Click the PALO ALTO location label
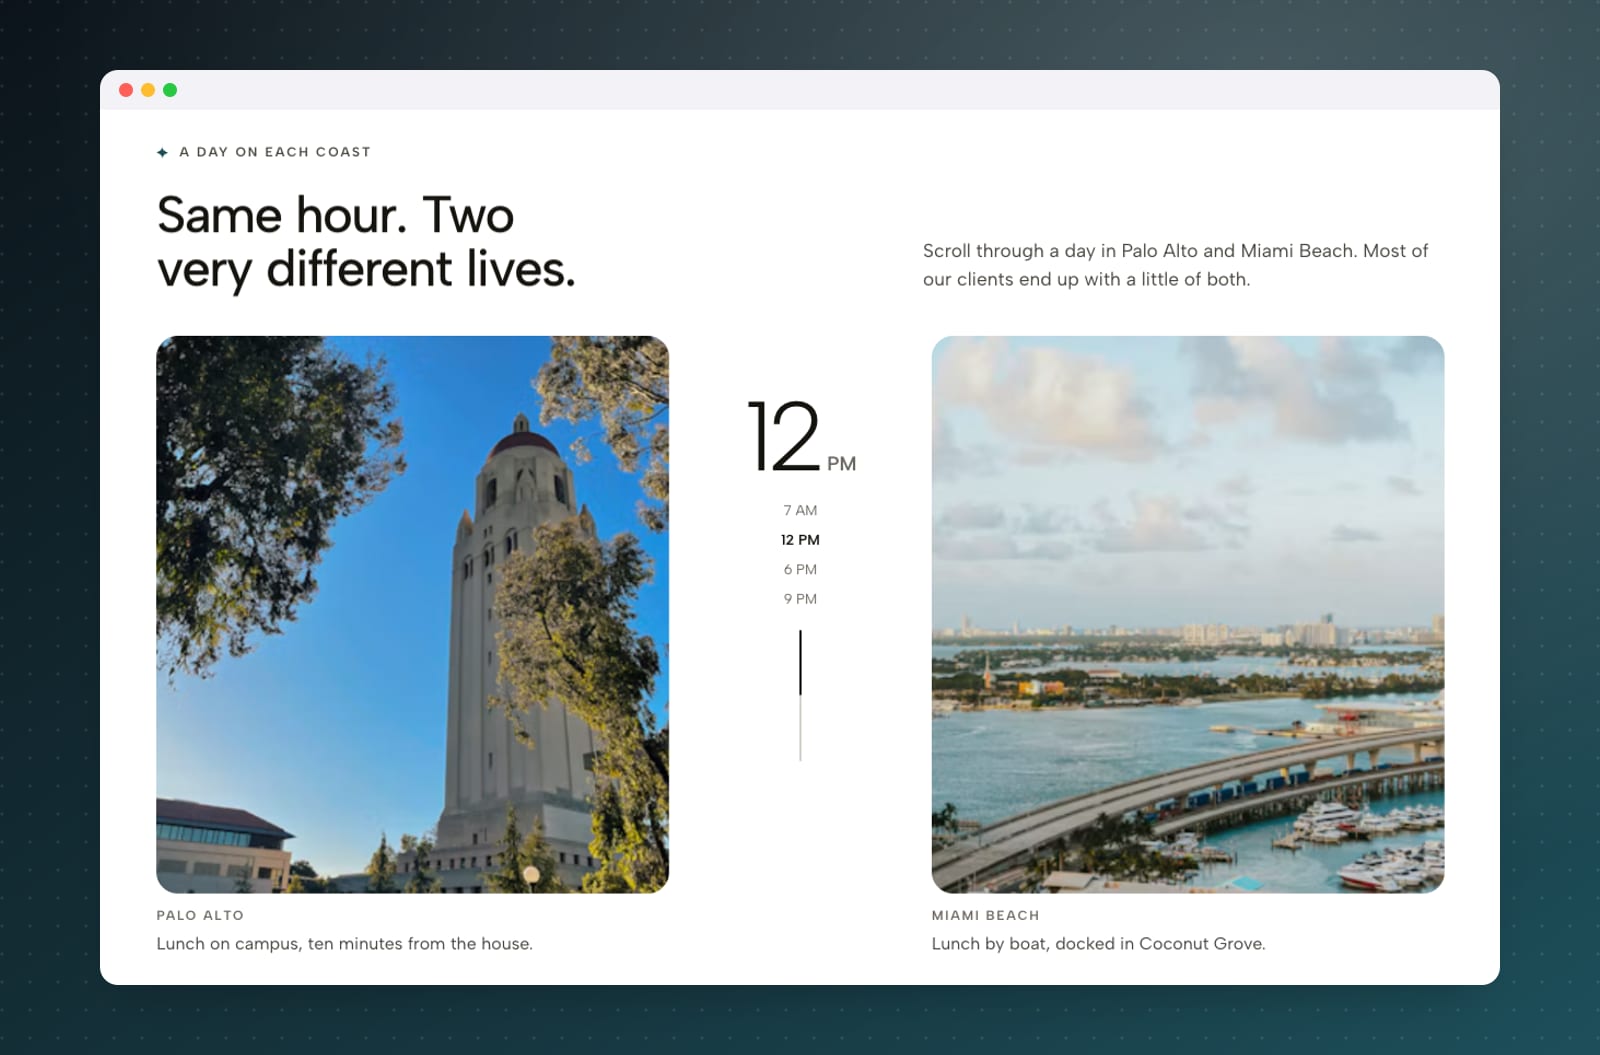 tap(200, 915)
